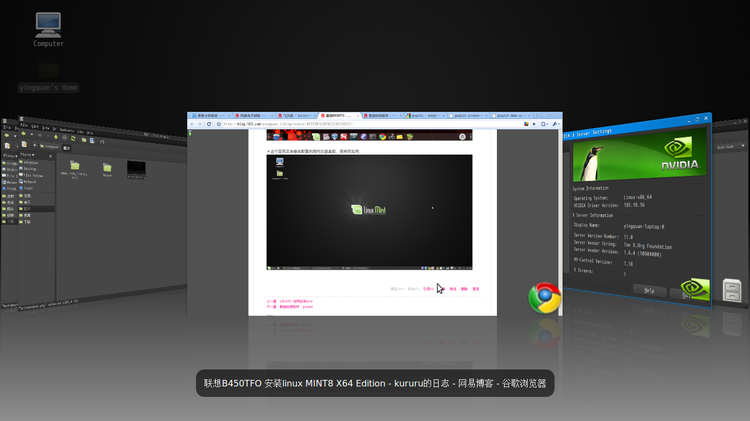The image size is (750, 421).
Task: Open the second green folder in file manager
Action: [x=107, y=167]
